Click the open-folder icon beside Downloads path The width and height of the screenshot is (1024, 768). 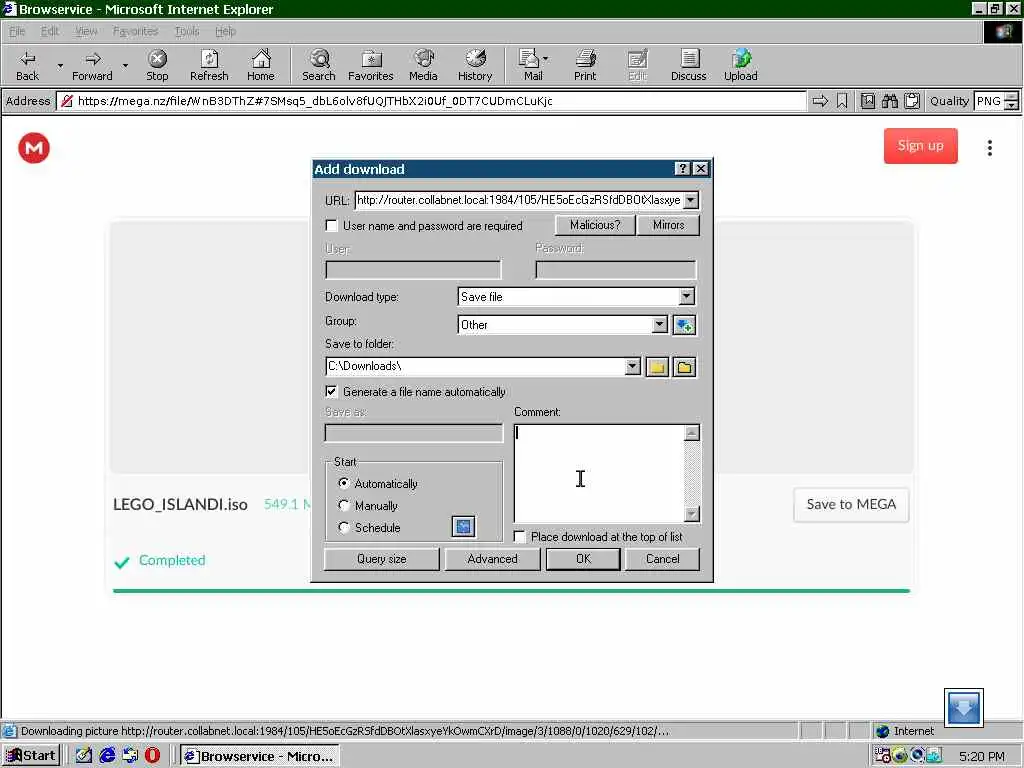(684, 367)
